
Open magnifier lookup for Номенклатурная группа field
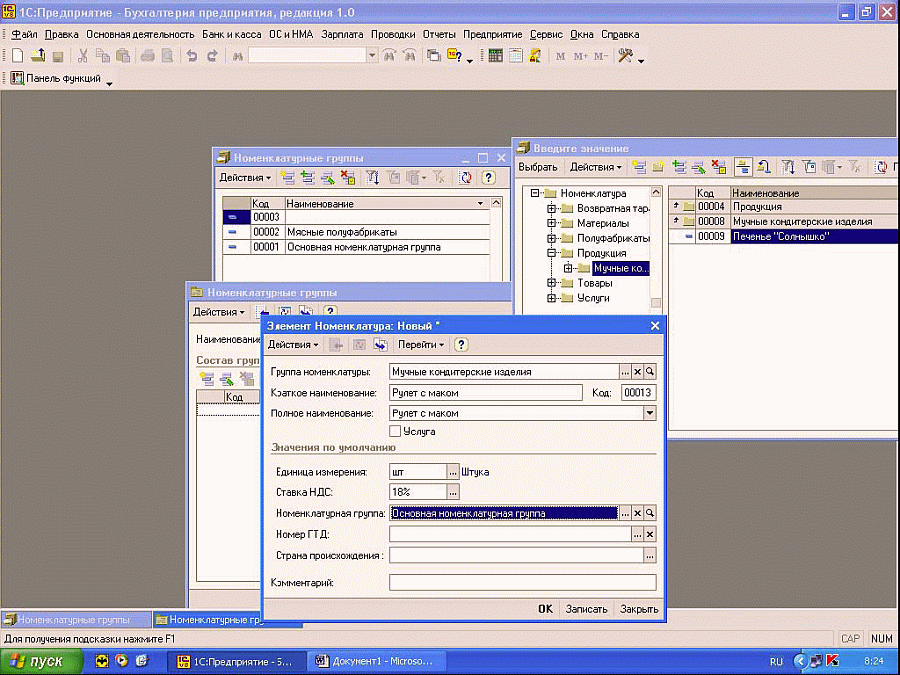(x=649, y=513)
